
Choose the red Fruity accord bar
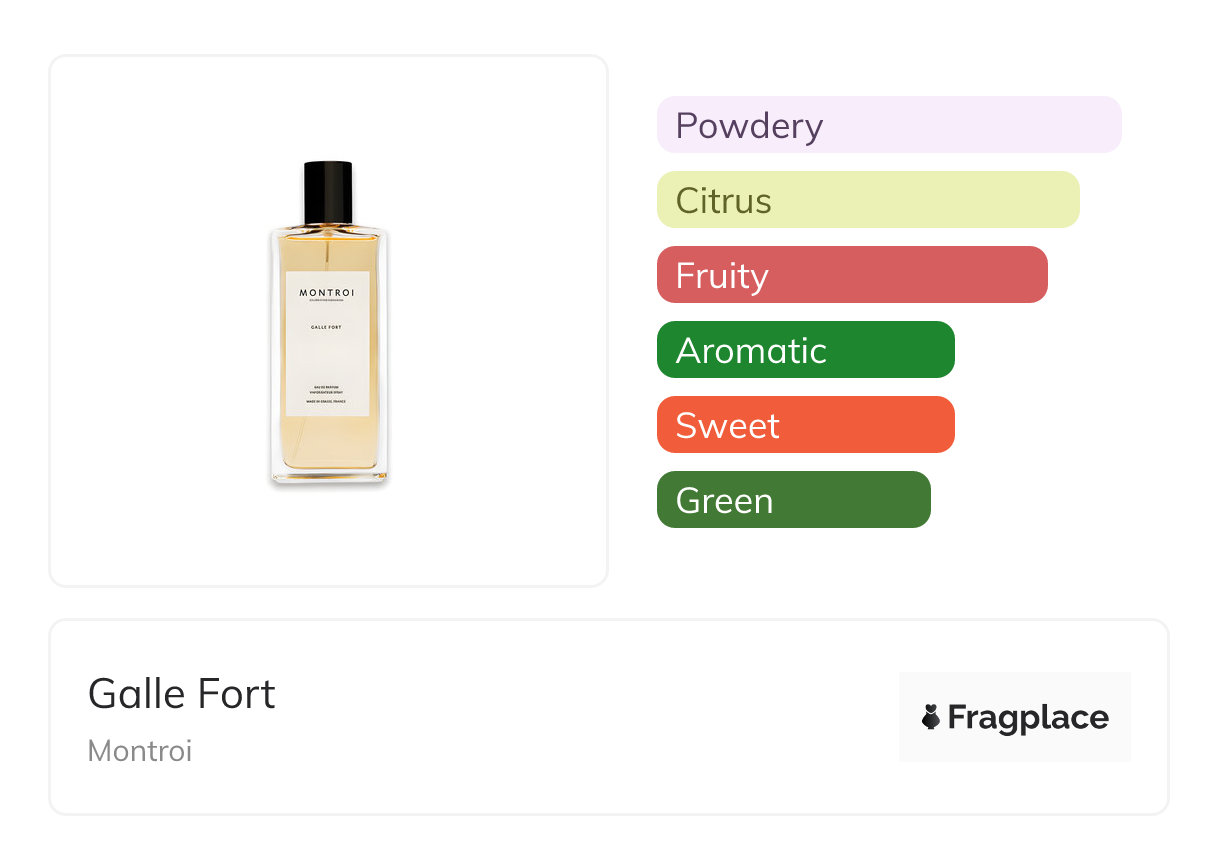(x=852, y=275)
